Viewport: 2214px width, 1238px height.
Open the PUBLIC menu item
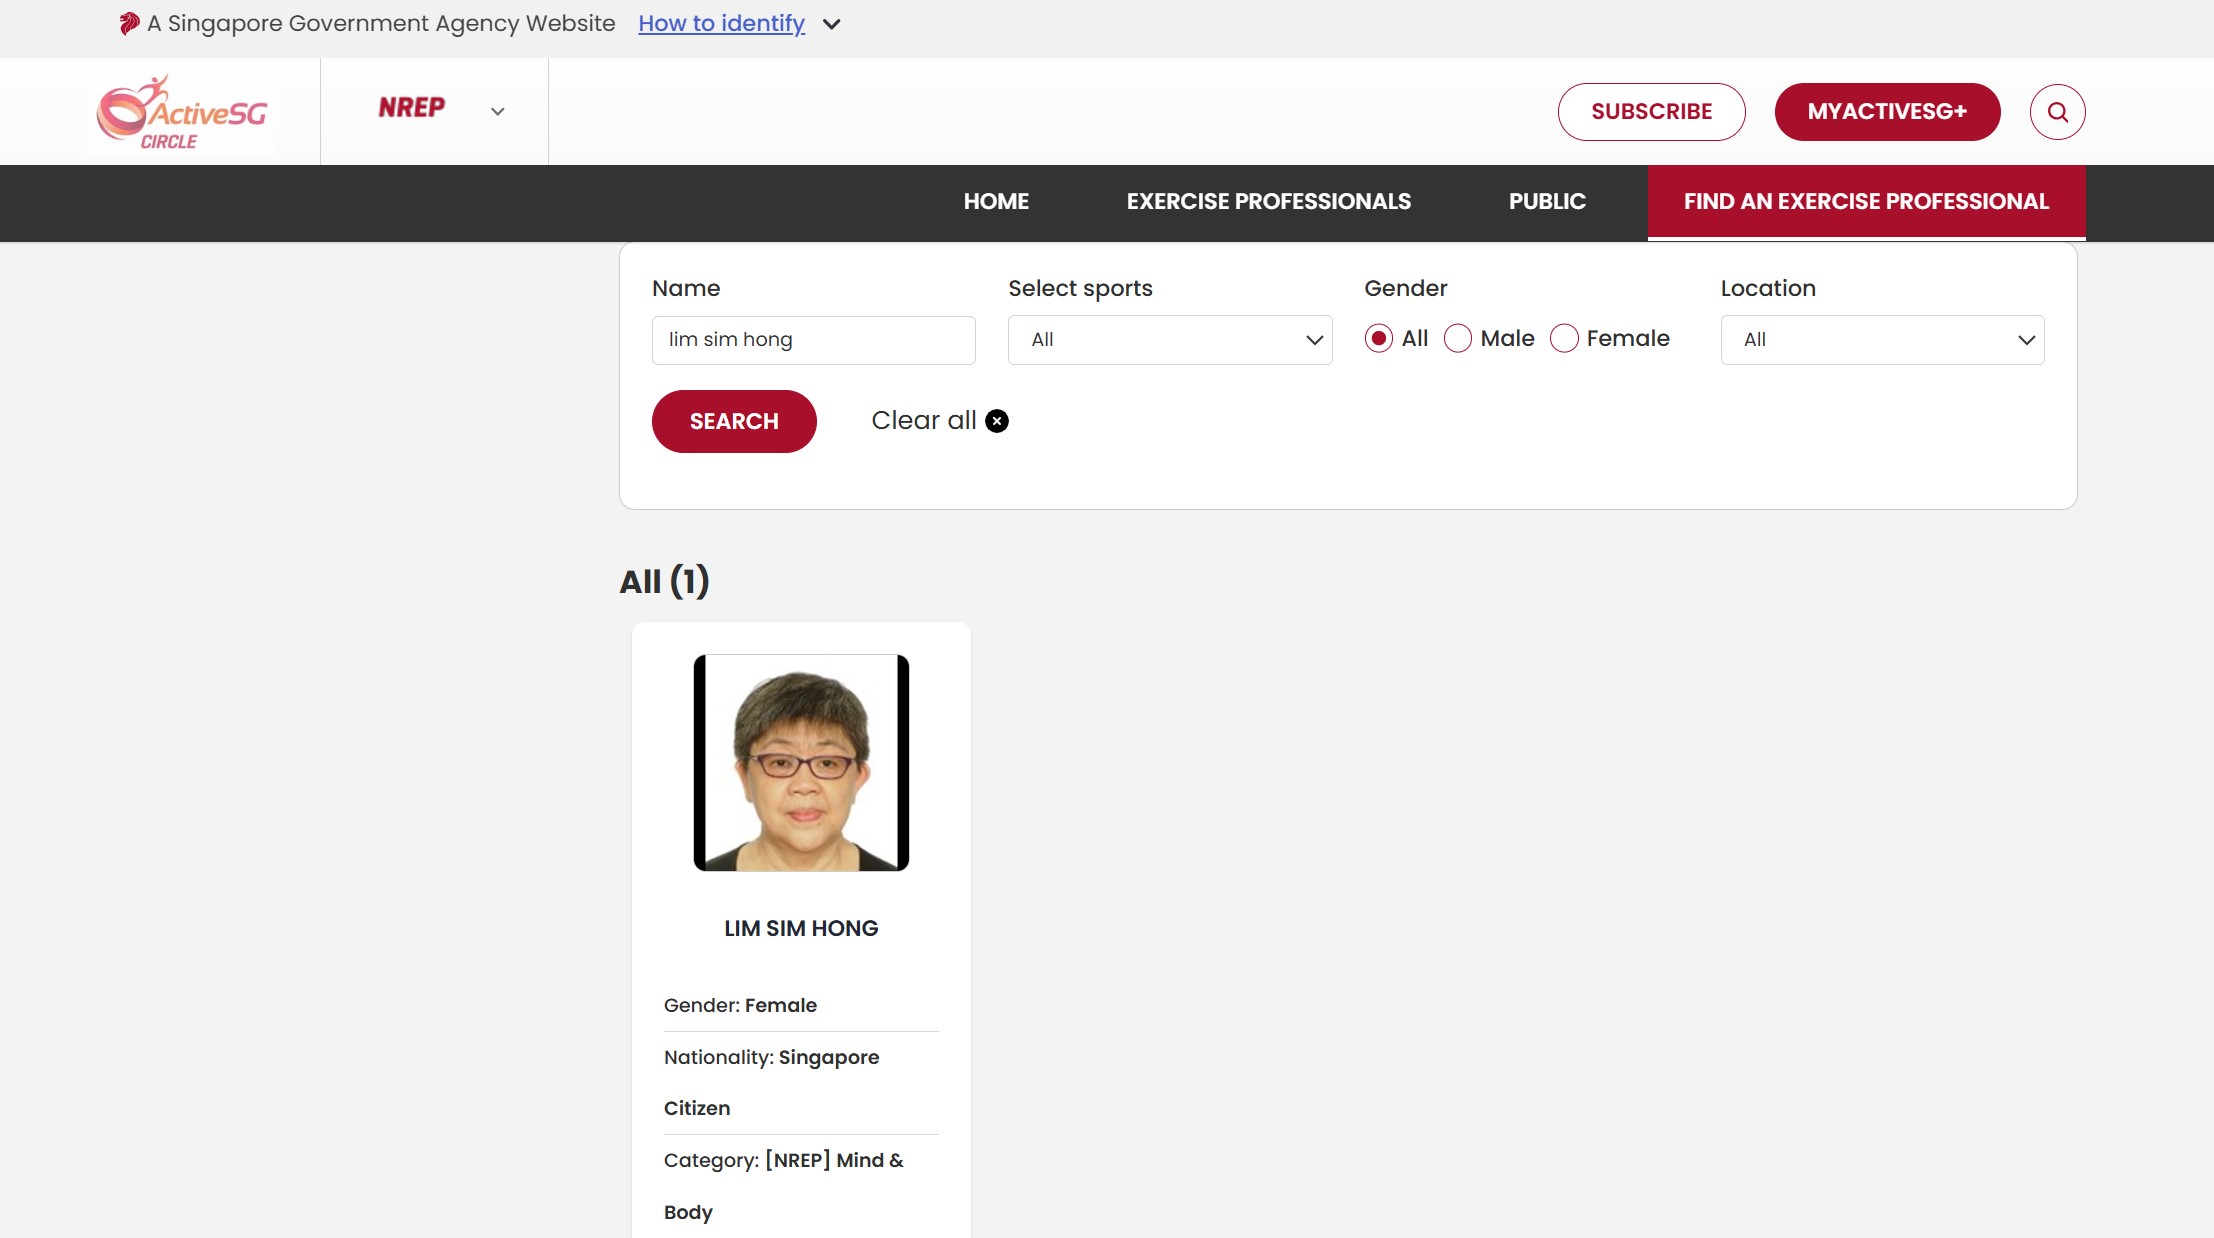1547,202
